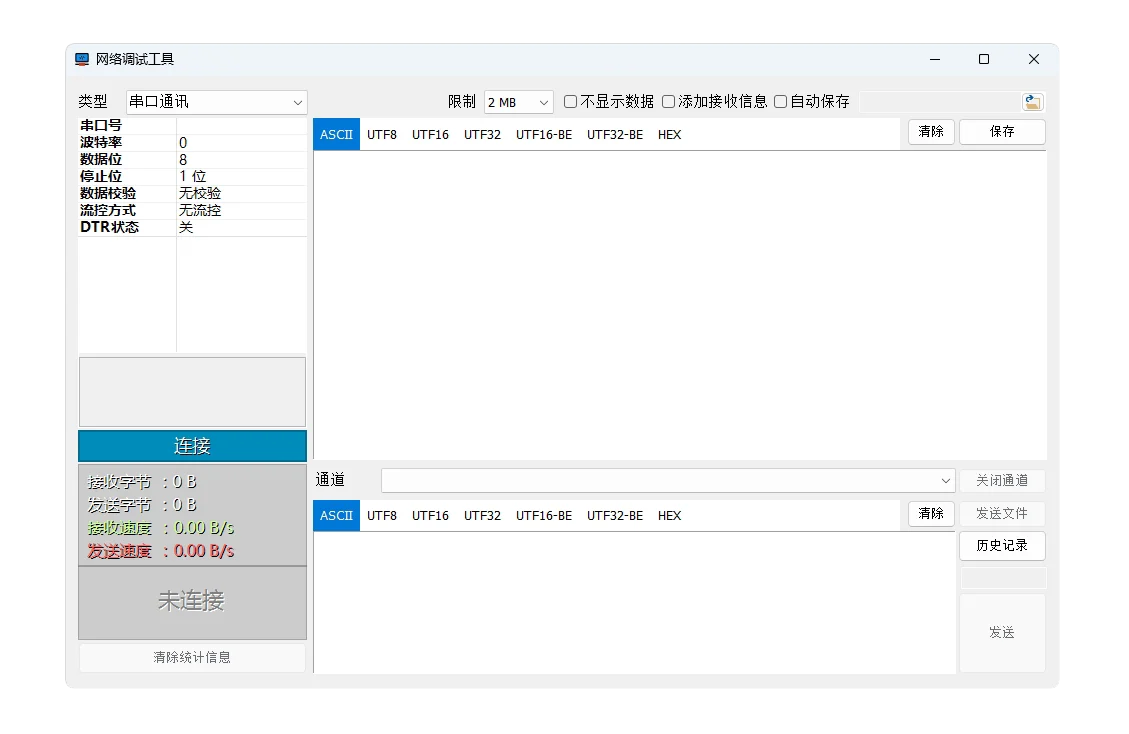Click the 发送 send button
Image resolution: width=1129 pixels, height=734 pixels.
pyautogui.click(x=1002, y=633)
